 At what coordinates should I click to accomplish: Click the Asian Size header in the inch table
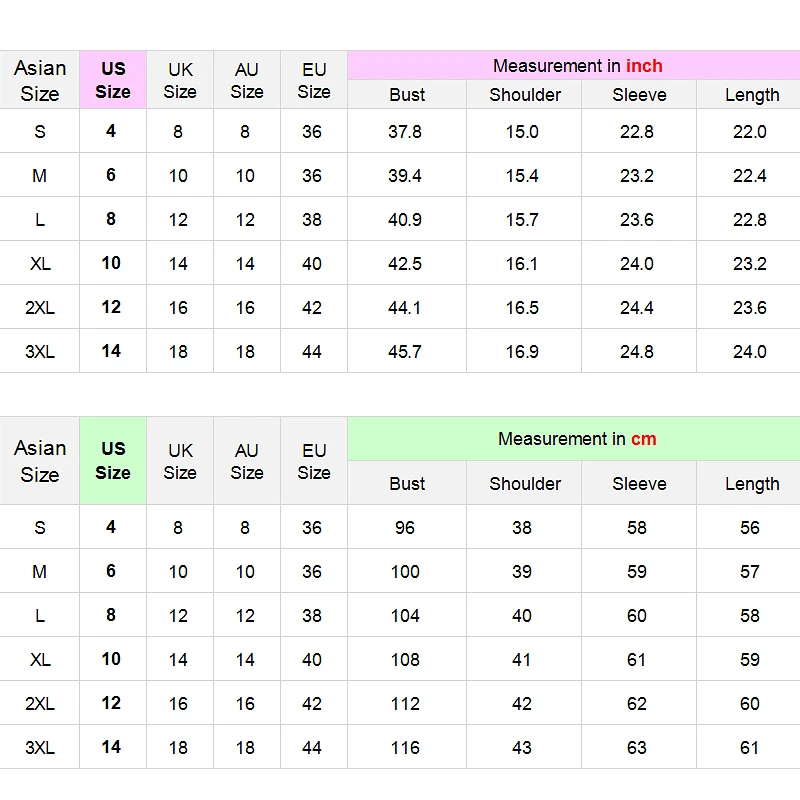click(x=39, y=80)
